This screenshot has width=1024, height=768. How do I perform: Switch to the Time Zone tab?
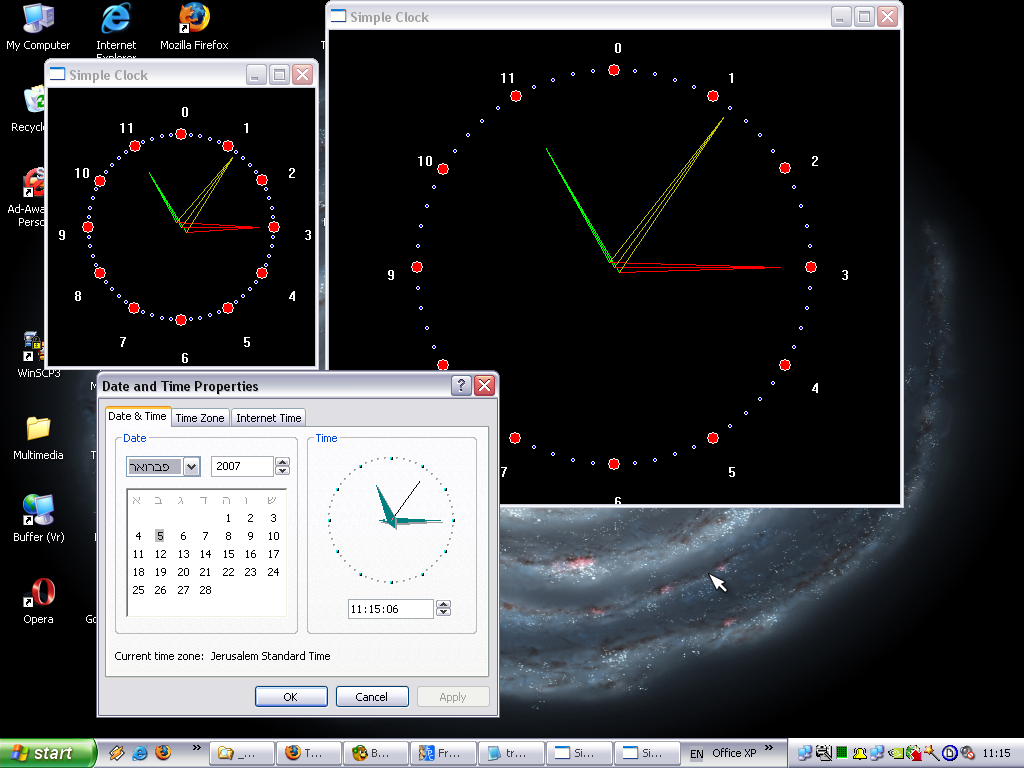(x=200, y=418)
